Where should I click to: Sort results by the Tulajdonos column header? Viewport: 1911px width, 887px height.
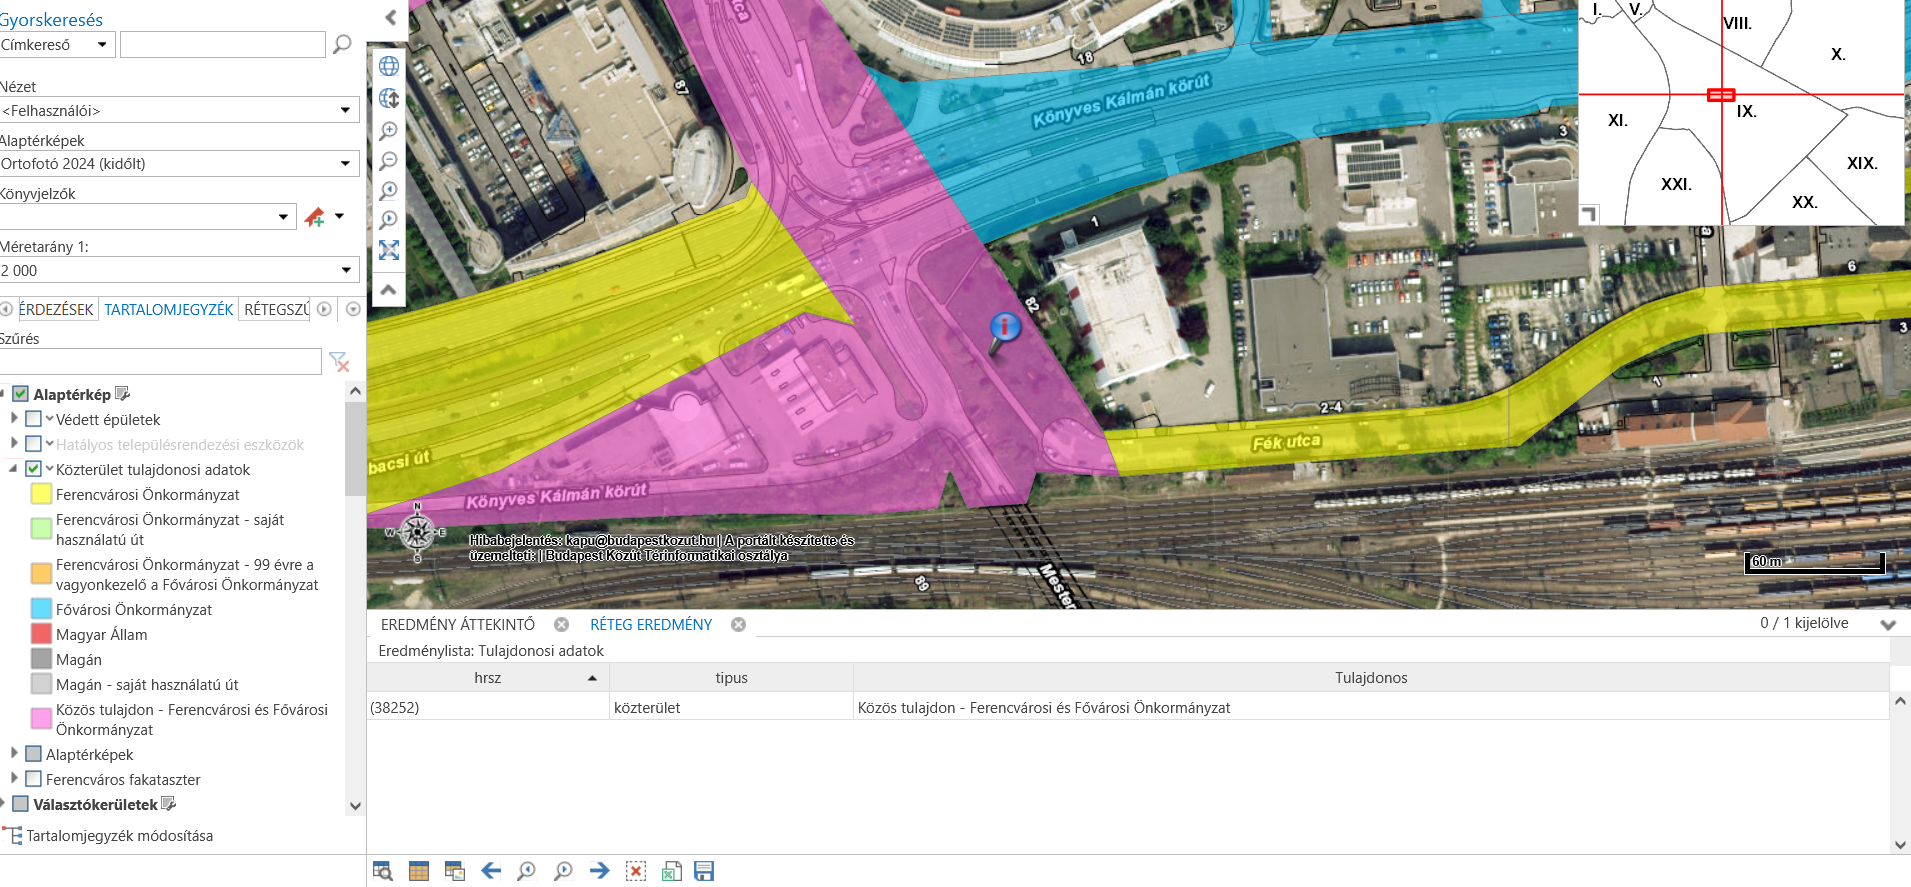(x=1370, y=678)
